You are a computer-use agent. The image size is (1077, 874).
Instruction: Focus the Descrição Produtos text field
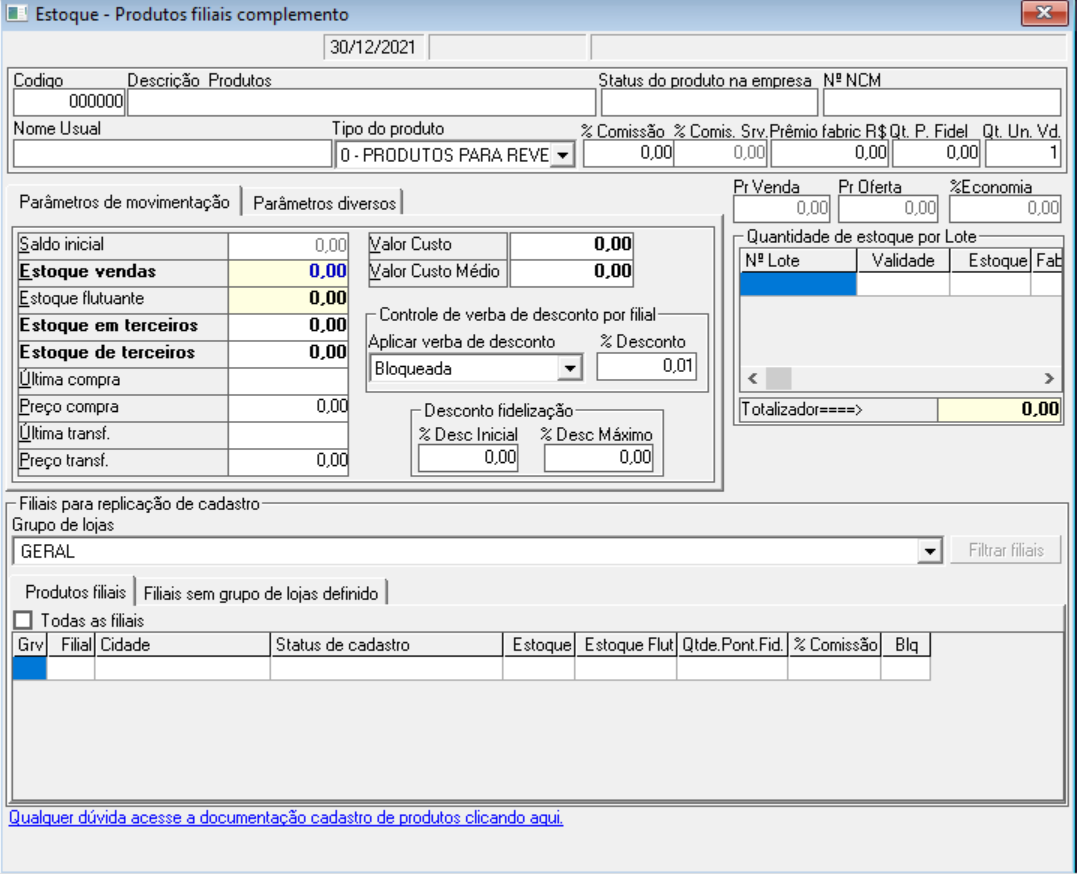point(360,102)
